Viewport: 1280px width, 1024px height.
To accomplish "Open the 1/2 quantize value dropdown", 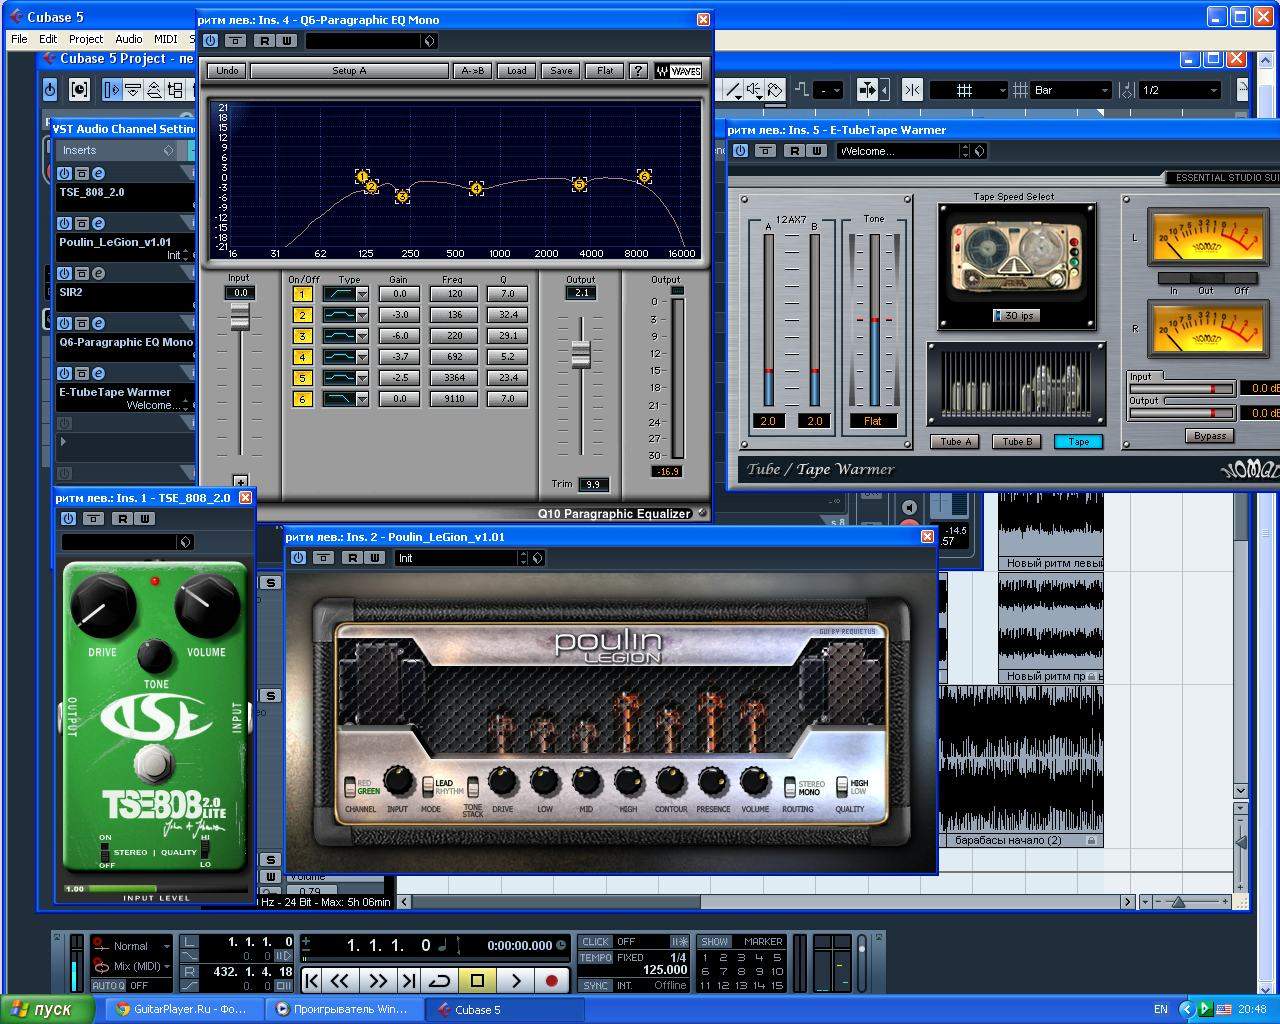I will (x=1180, y=90).
